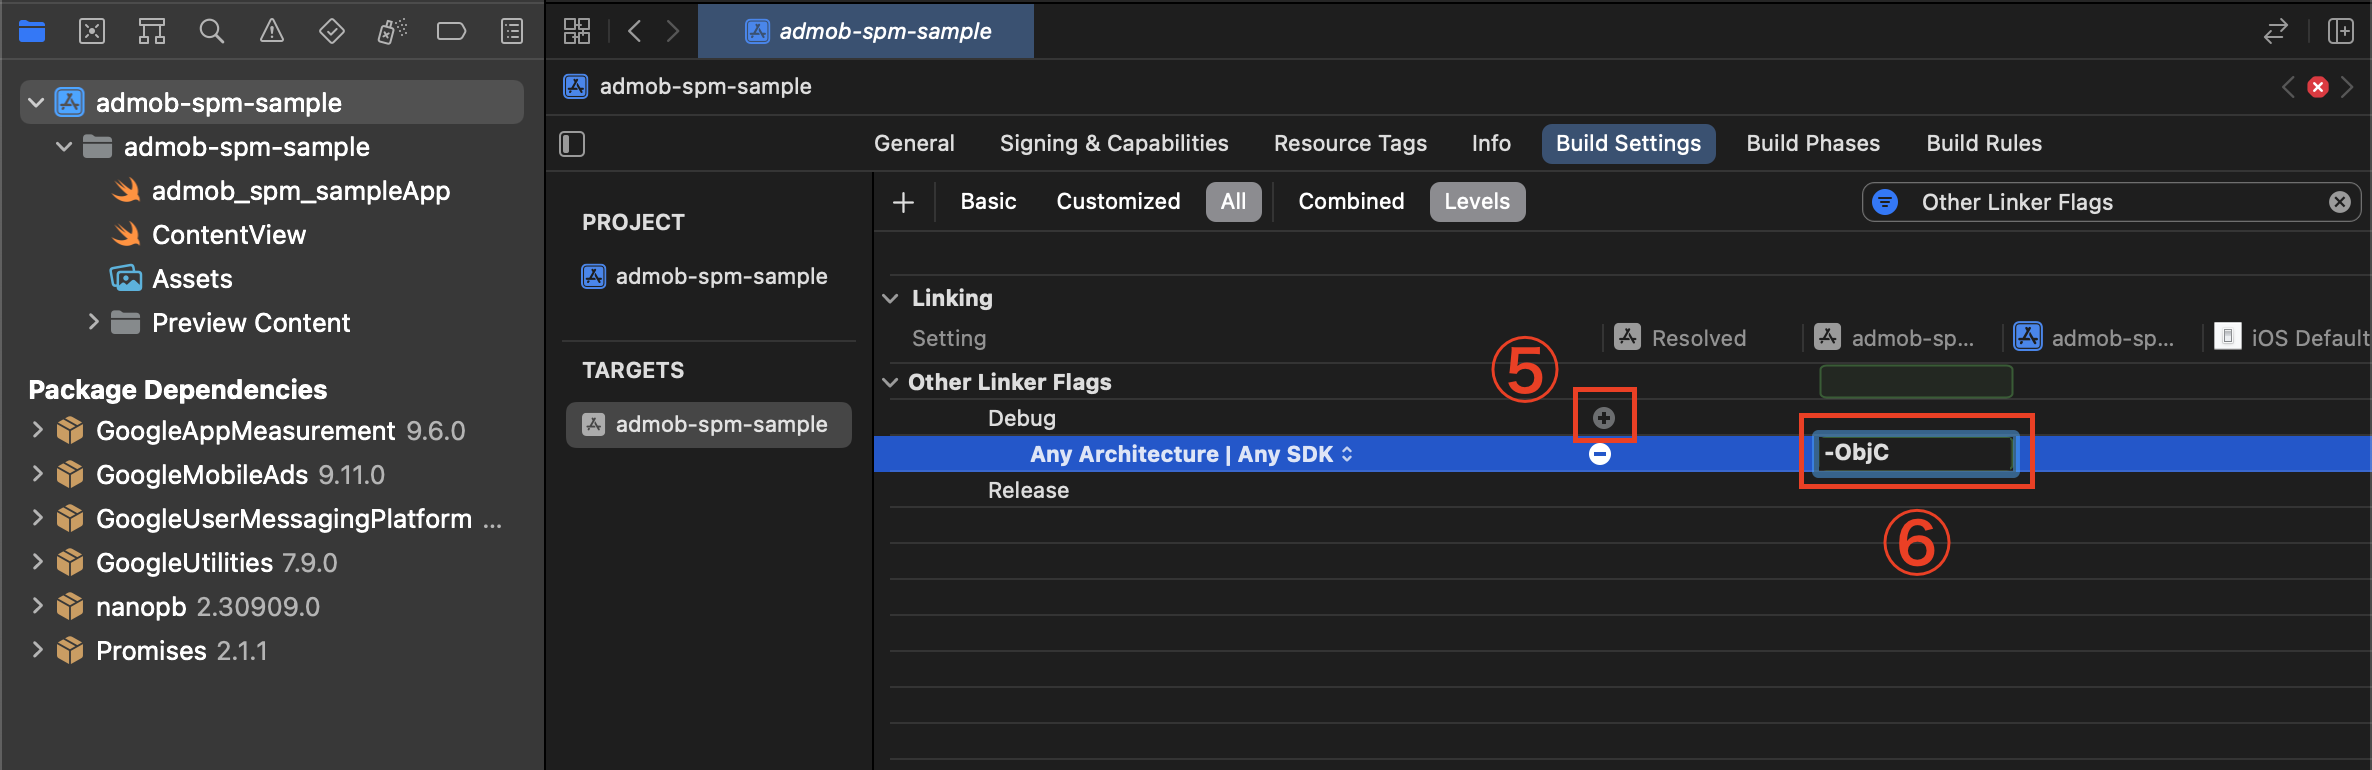Switch to the Resource Tags tab

pyautogui.click(x=1350, y=144)
